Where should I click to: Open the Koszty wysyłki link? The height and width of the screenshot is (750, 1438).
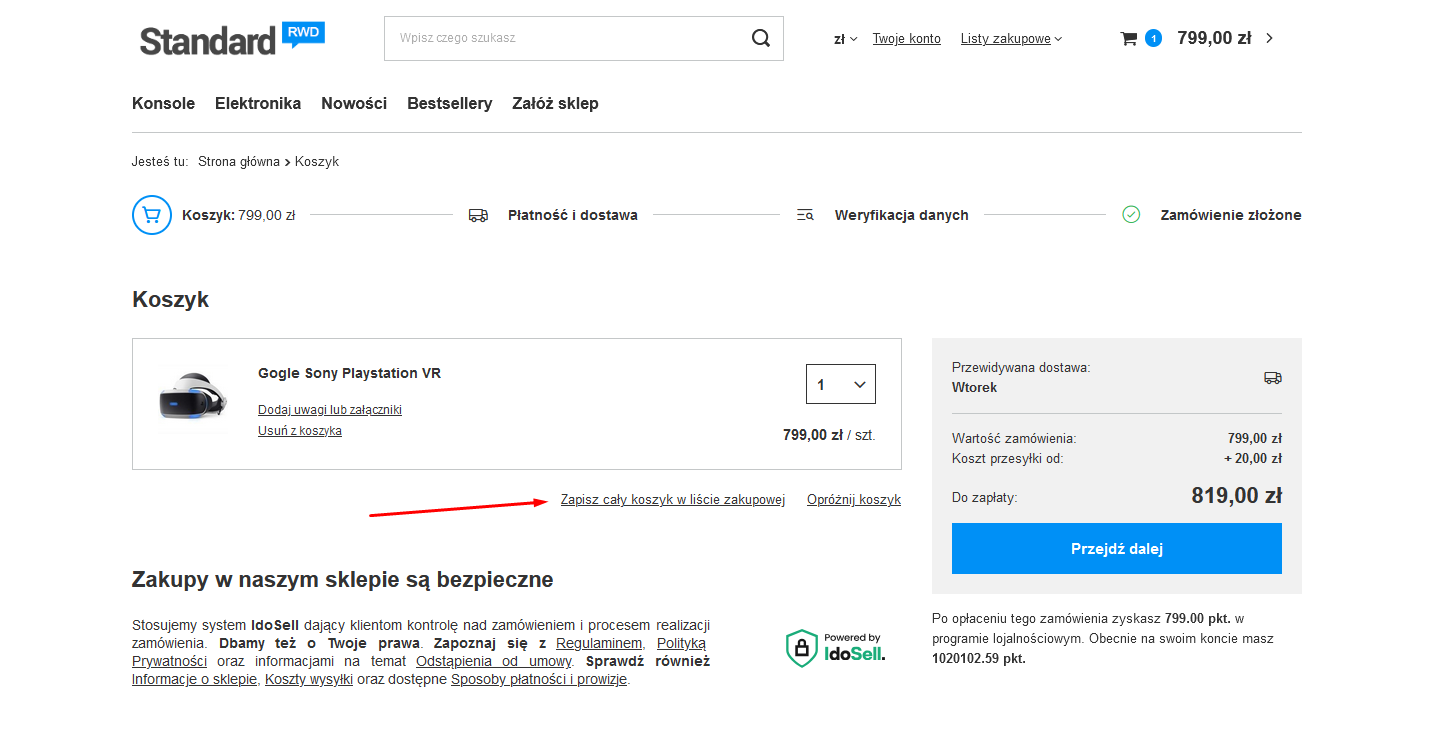click(309, 679)
